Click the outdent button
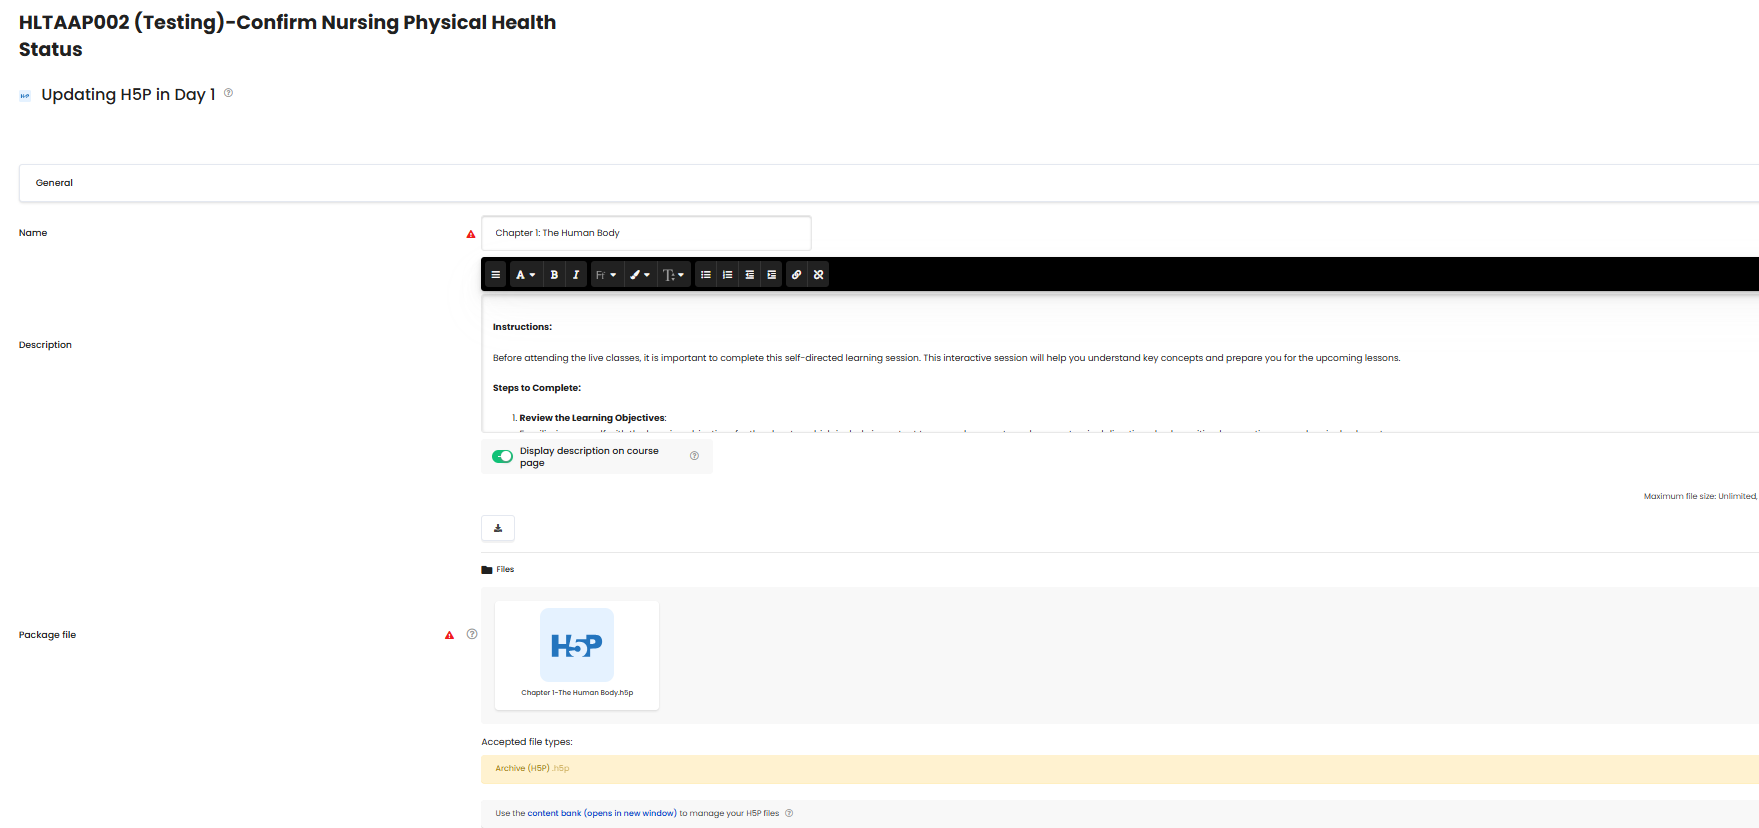This screenshot has height=828, width=1759. [x=750, y=275]
